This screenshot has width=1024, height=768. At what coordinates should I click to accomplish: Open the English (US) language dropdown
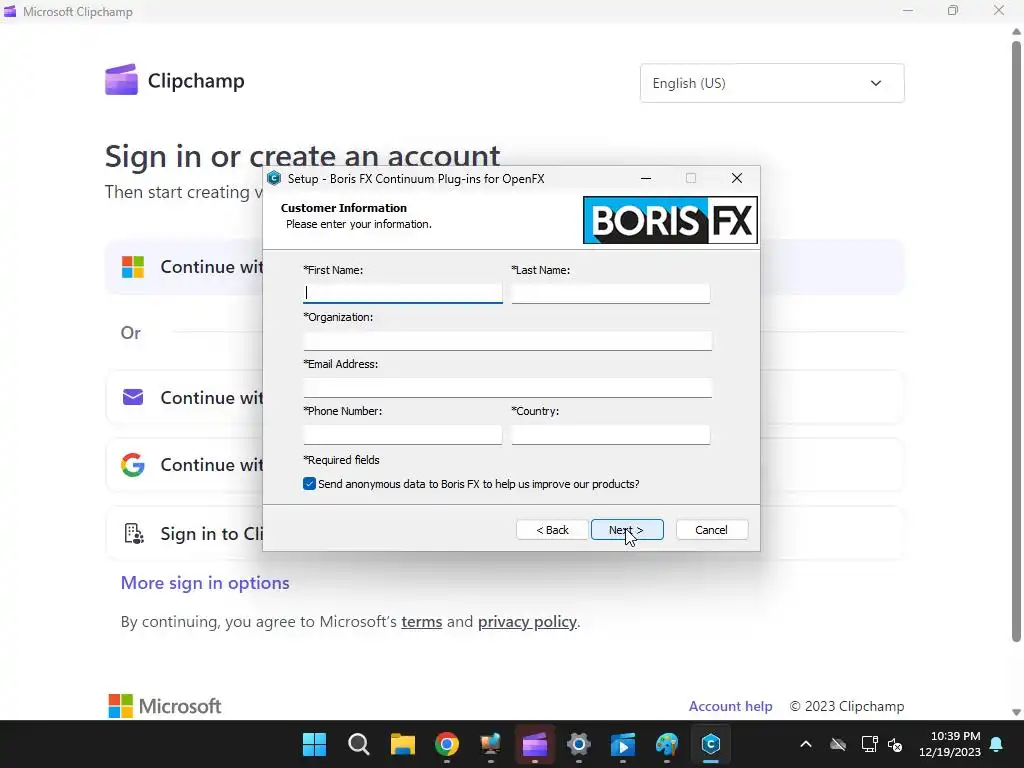click(772, 83)
